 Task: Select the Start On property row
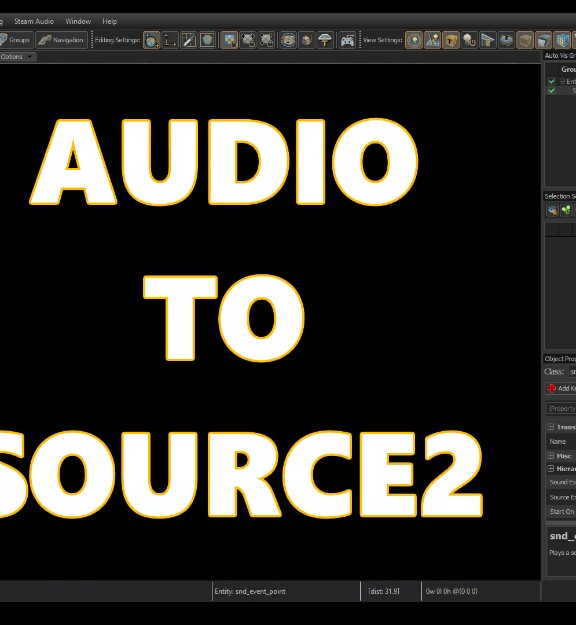[x=561, y=511]
